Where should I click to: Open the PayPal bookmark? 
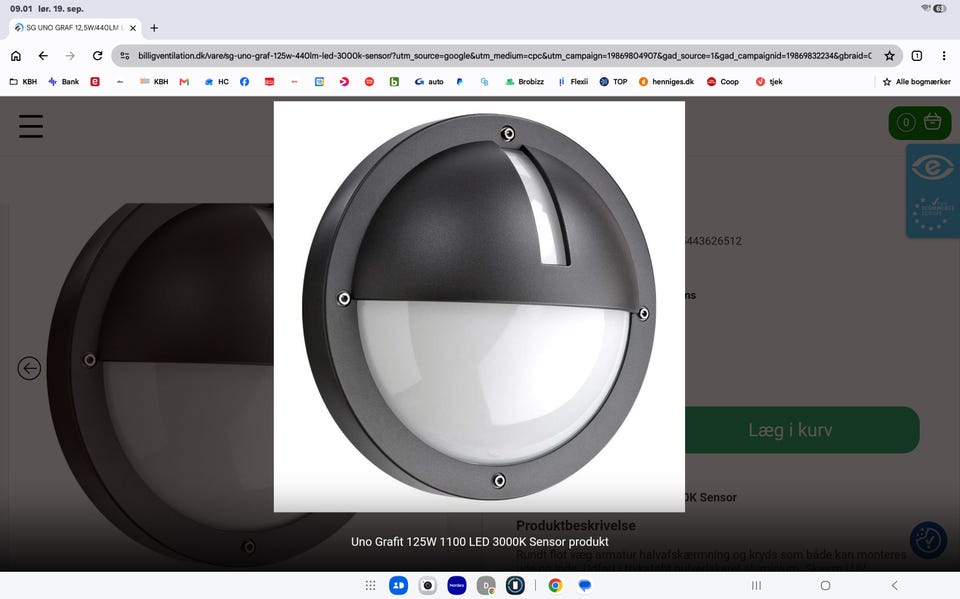tap(459, 81)
